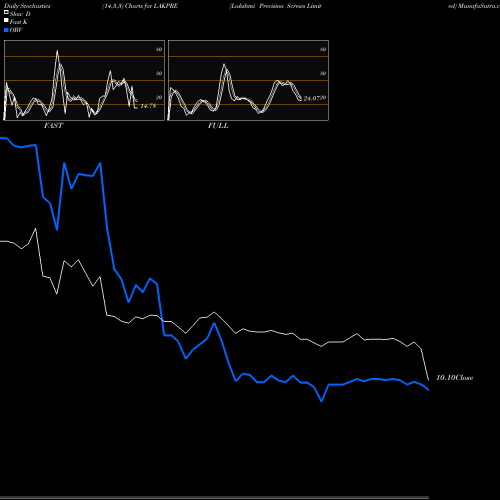500x500 pixels.
Task: Click the '10.10Close' price label
Action: (x=455, y=378)
